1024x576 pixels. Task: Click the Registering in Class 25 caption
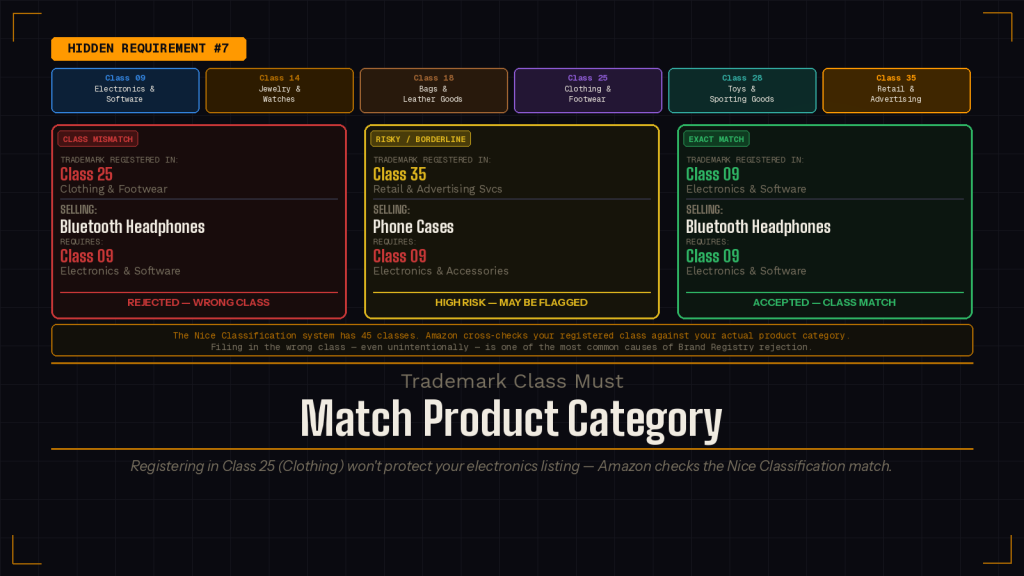(511, 466)
